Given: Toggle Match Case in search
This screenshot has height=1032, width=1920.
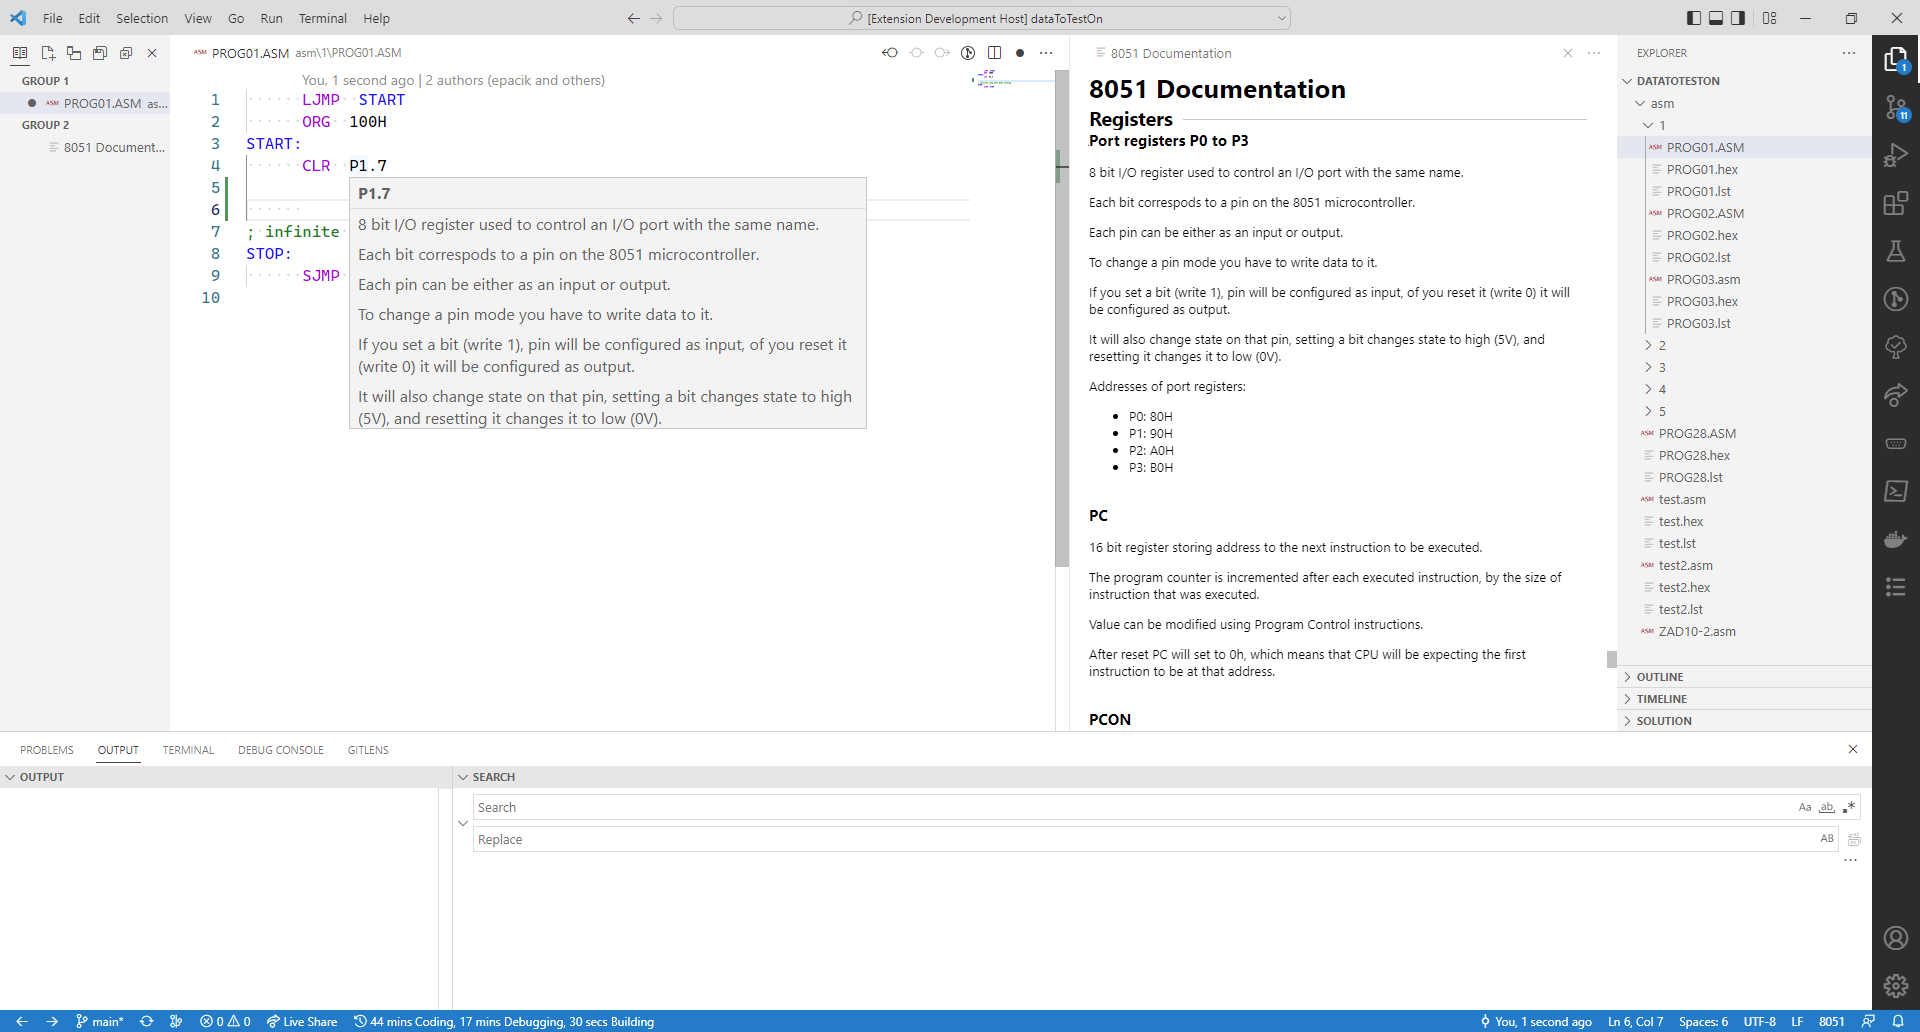Looking at the screenshot, I should tap(1805, 807).
